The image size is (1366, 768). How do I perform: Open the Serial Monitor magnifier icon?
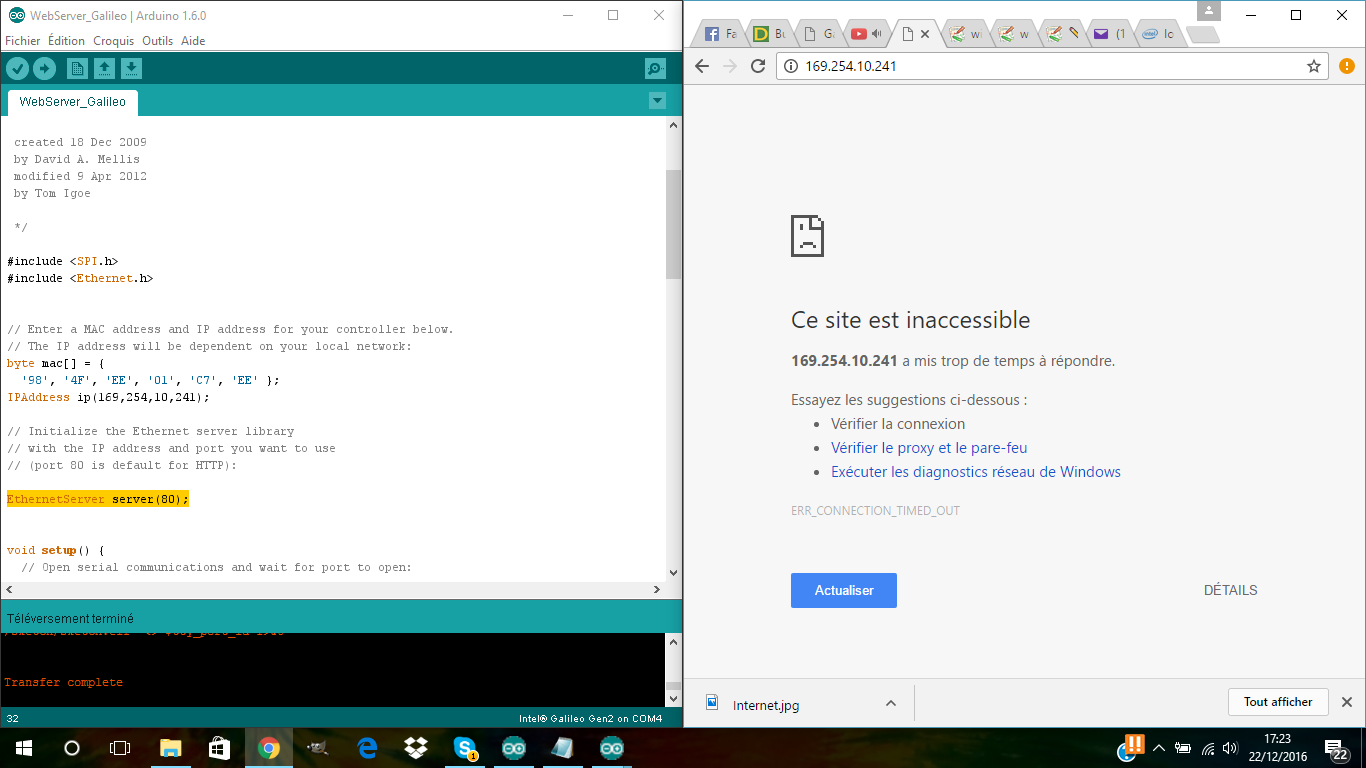(x=655, y=68)
